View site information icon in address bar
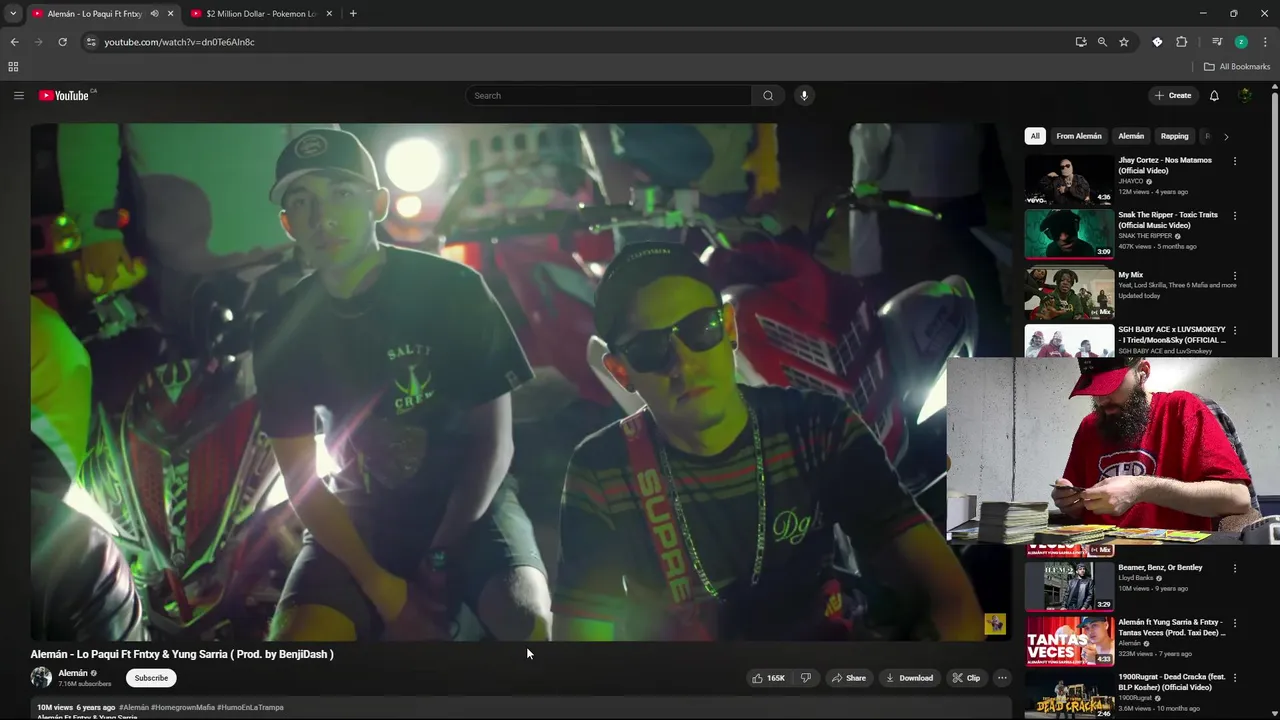1280x720 pixels. coord(91,42)
